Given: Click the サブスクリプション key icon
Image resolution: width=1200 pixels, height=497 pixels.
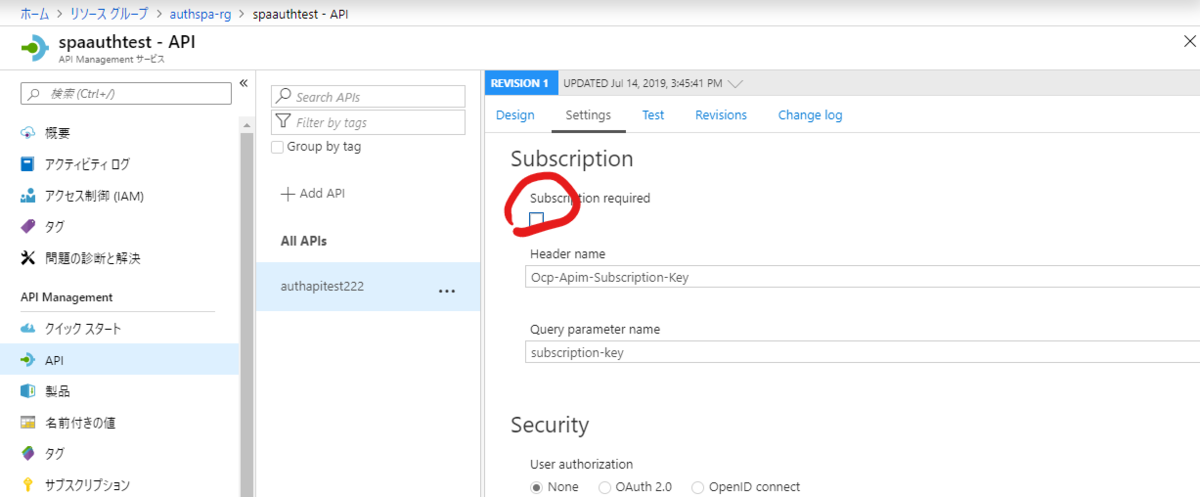Looking at the screenshot, I should pos(29,485).
